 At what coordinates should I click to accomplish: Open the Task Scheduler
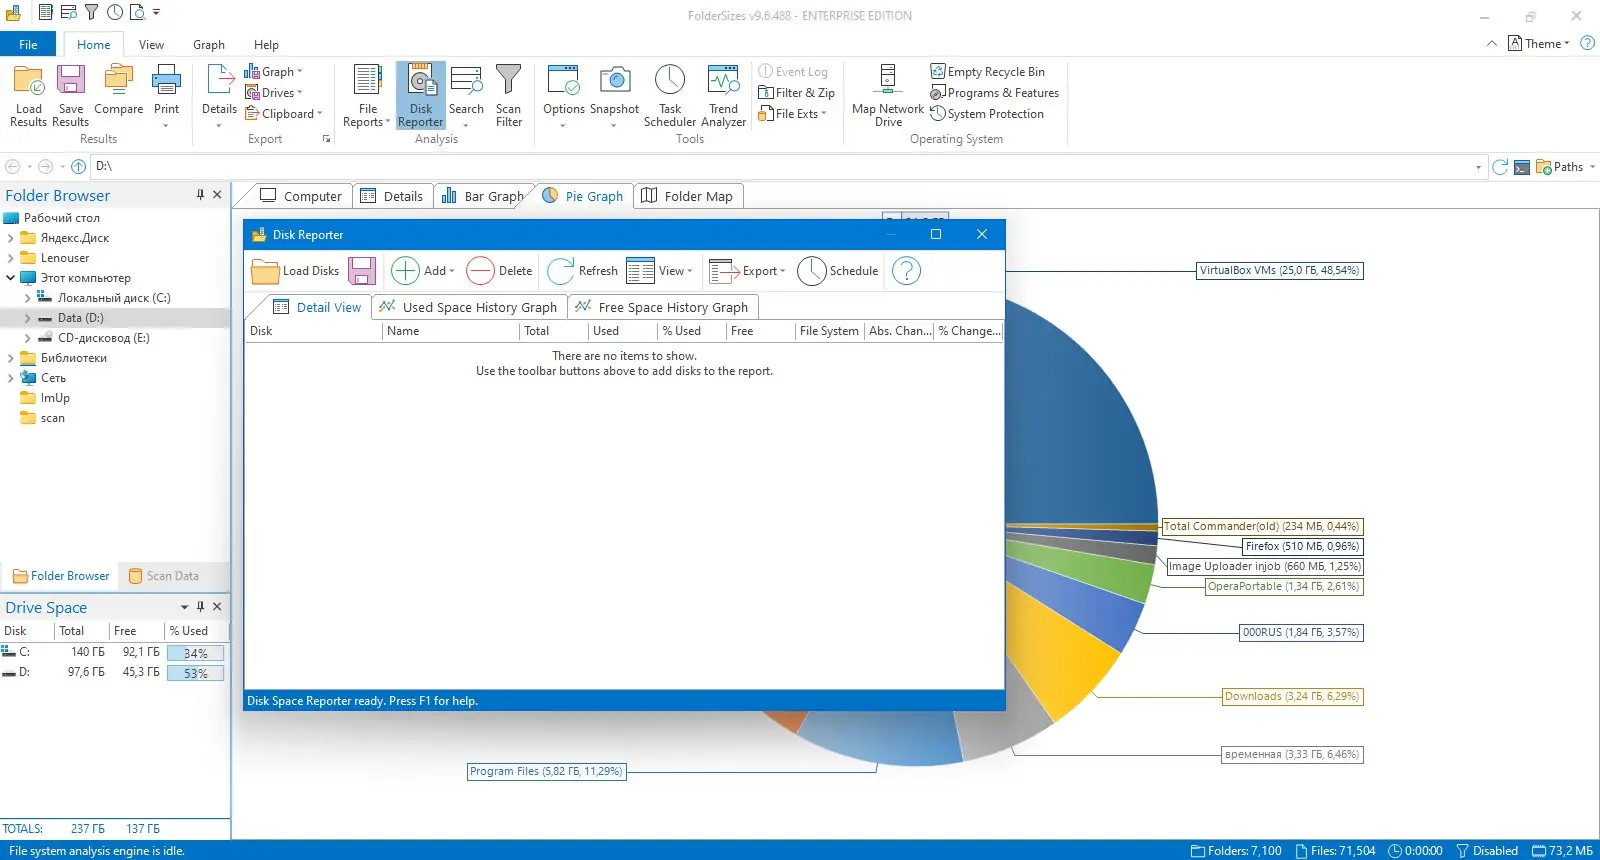669,96
